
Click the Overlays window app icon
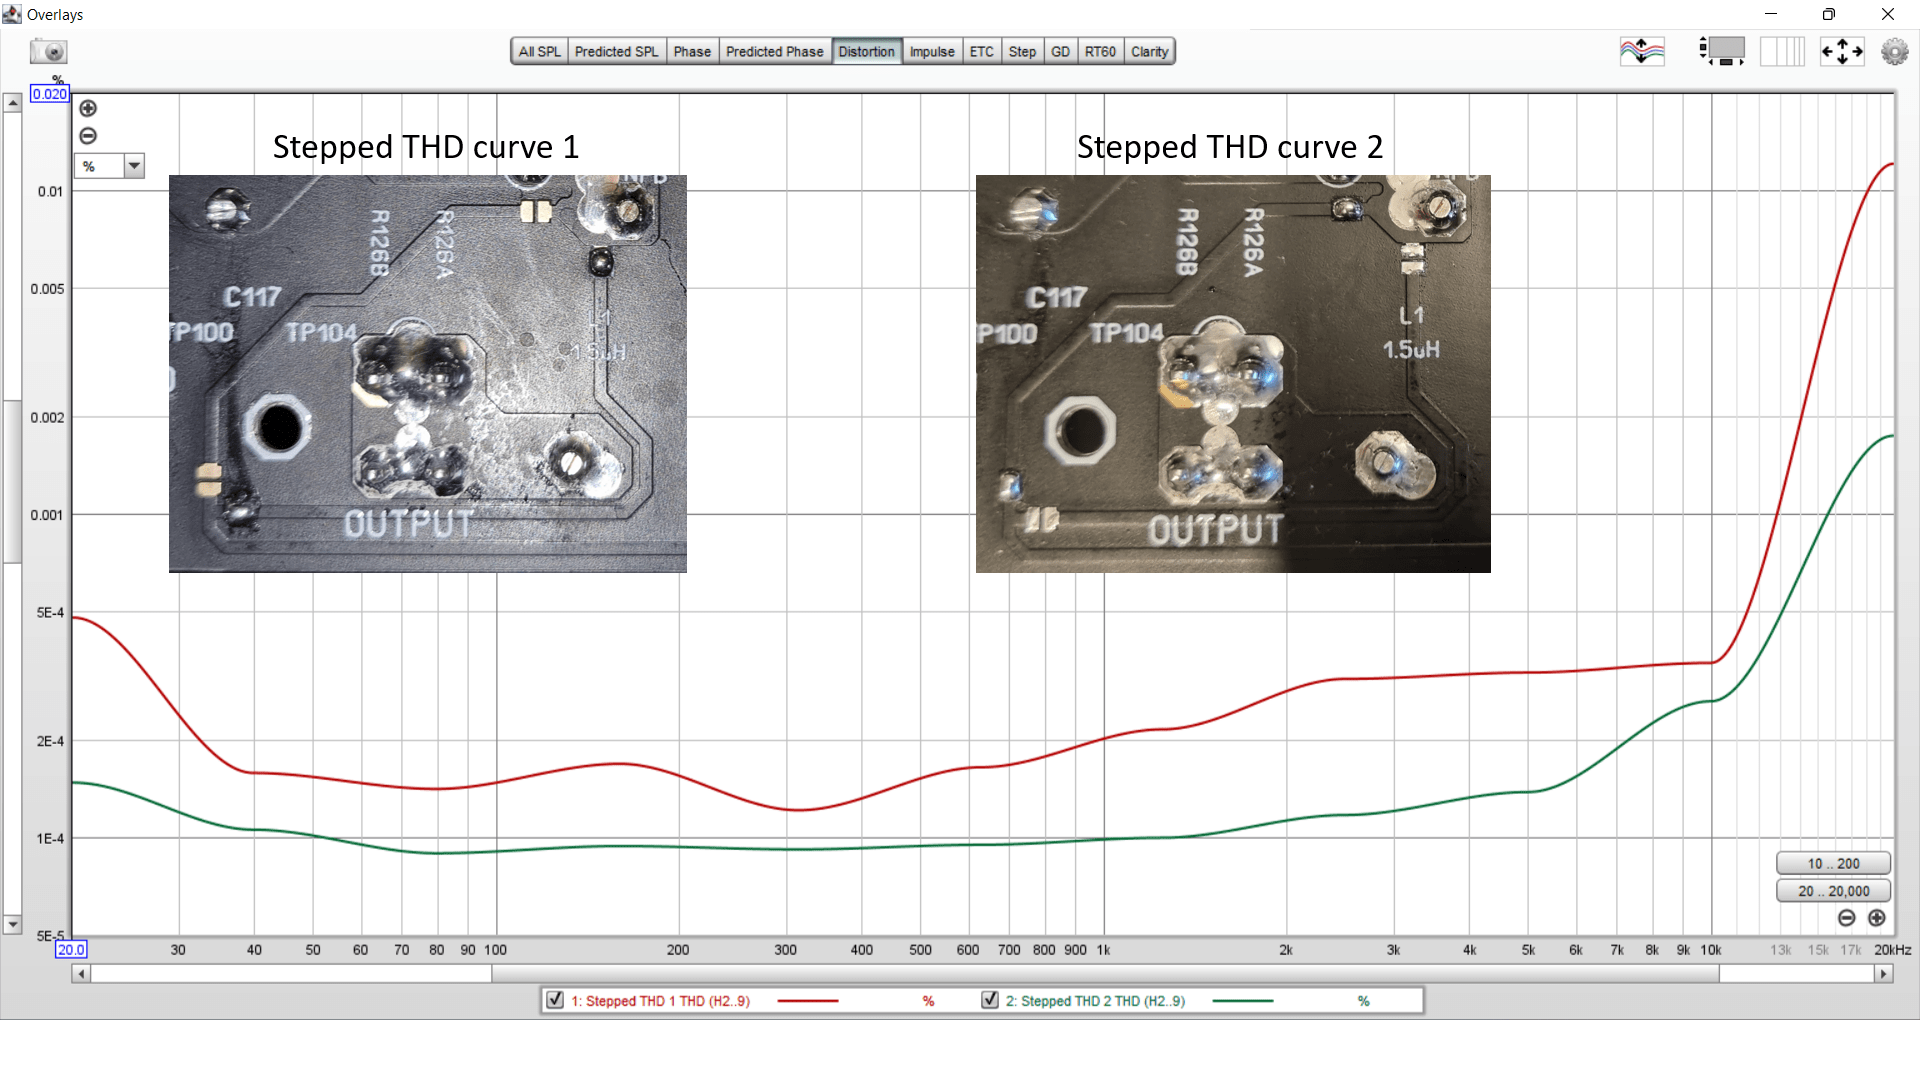tap(12, 14)
